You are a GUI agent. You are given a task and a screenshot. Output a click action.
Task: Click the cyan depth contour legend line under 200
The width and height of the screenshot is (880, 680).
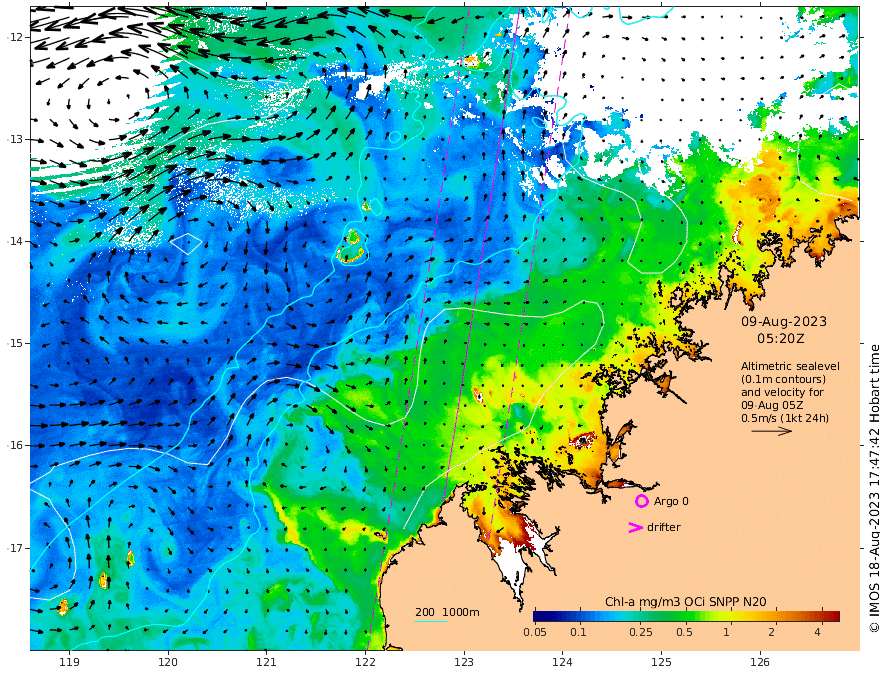coord(431,621)
